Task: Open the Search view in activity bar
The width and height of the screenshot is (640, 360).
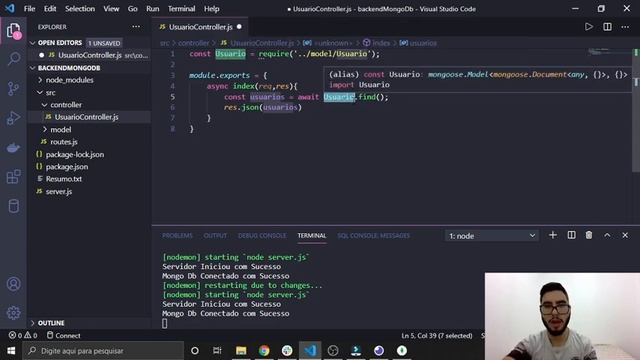Action: [13, 60]
